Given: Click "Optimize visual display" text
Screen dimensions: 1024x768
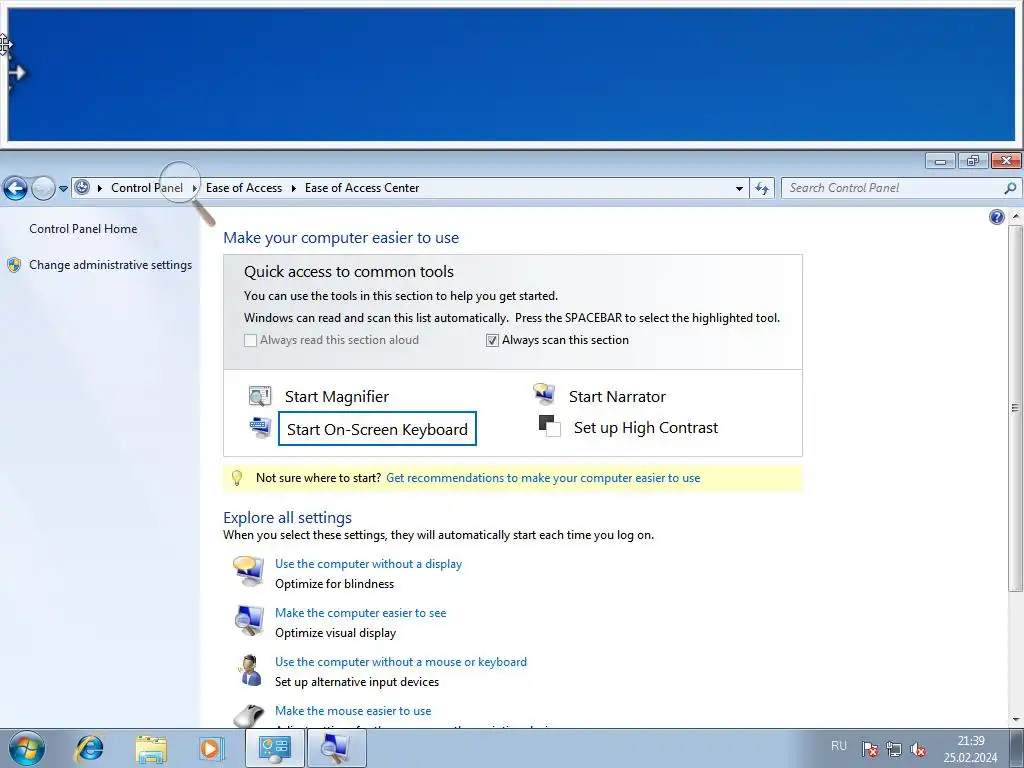Looking at the screenshot, I should pyautogui.click(x=336, y=633).
